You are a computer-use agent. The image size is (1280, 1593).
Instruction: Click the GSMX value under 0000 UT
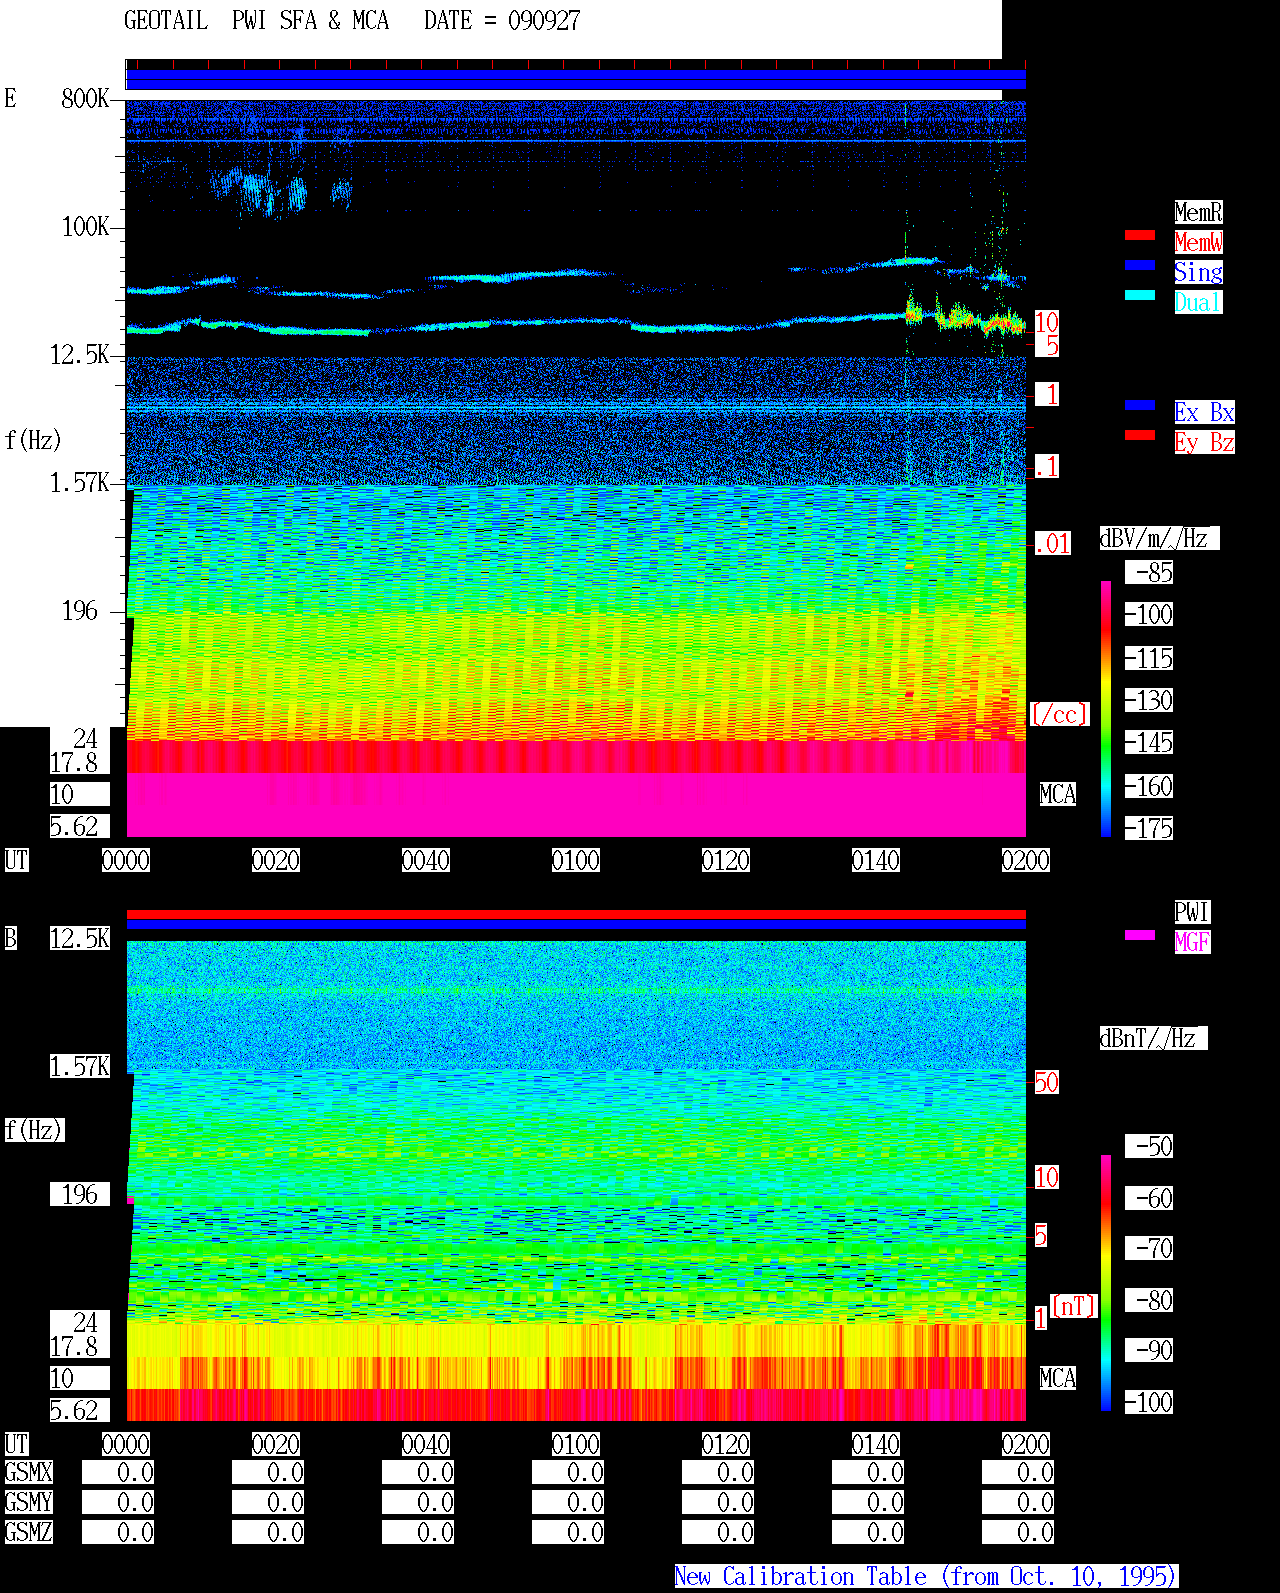click(x=118, y=1472)
